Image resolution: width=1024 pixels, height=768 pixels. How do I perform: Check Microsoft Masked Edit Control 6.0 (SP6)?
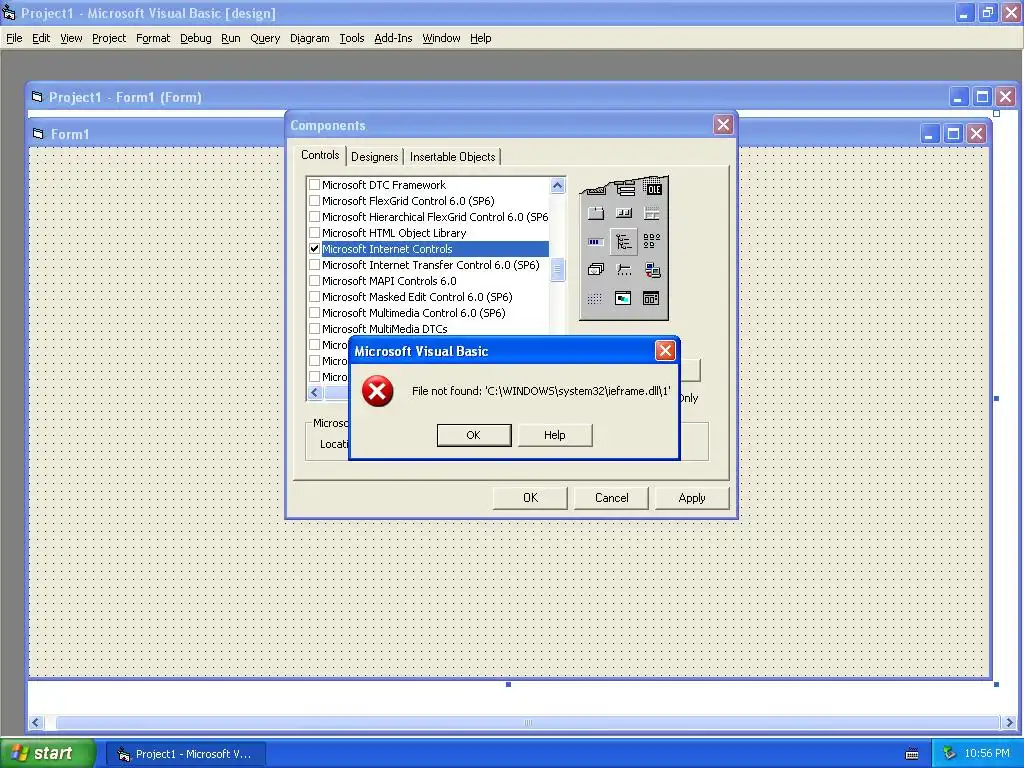pyautogui.click(x=315, y=296)
